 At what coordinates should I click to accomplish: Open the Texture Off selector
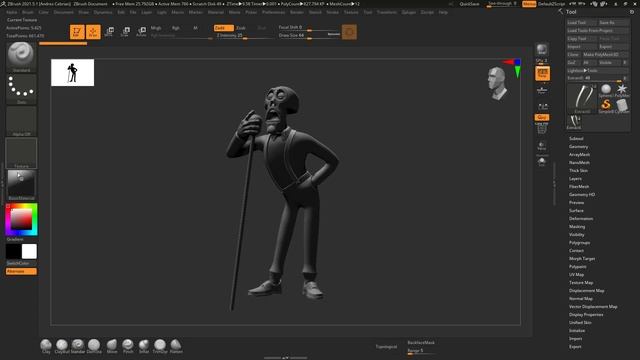pyautogui.click(x=21, y=153)
